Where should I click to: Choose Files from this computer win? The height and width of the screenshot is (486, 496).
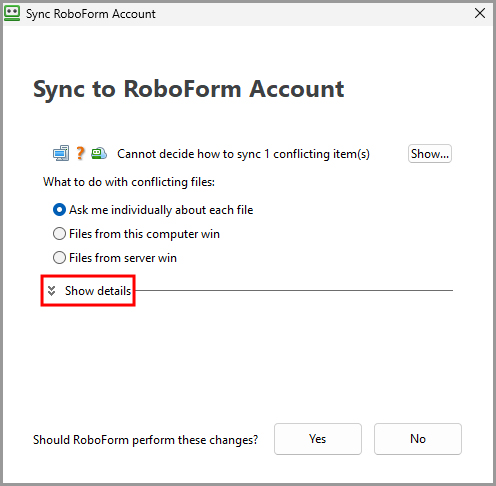point(59,234)
